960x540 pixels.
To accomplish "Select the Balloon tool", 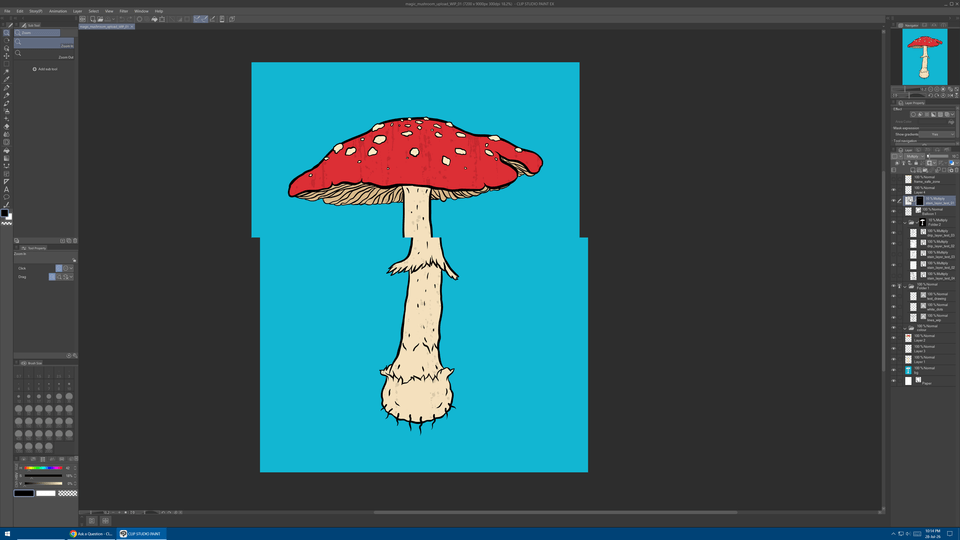I will click(7, 198).
